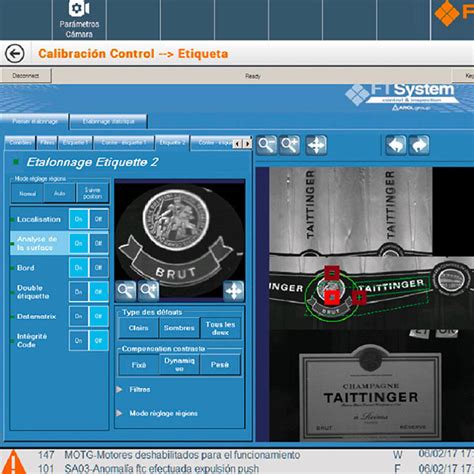Click Suivre position button
Image resolution: width=474 pixels, height=474 pixels.
pos(92,193)
